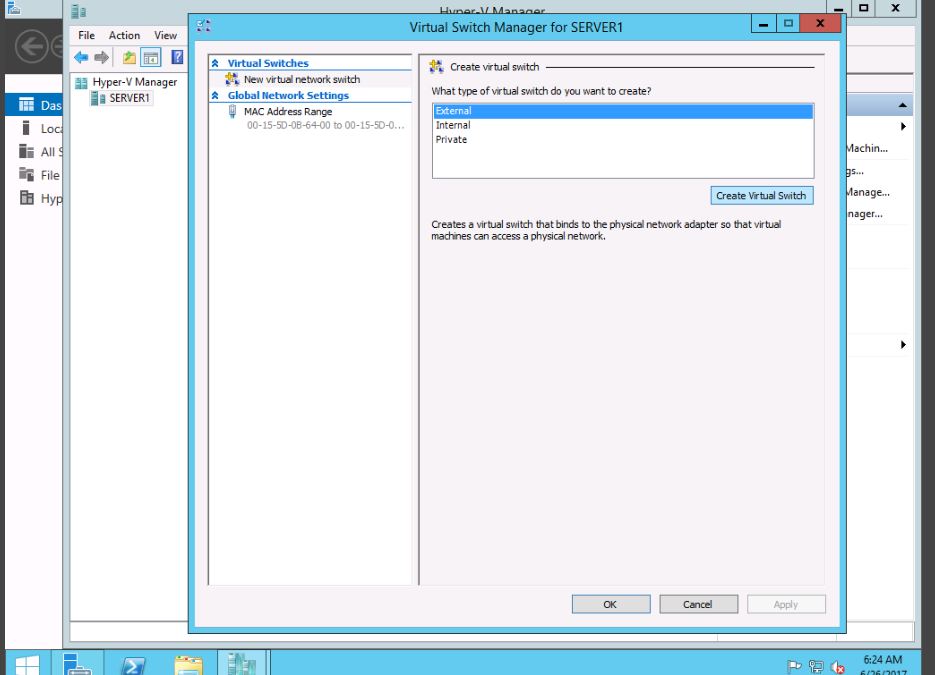Launch PowerShell from the taskbar
Screen dimensions: 935x675
(x=132, y=665)
